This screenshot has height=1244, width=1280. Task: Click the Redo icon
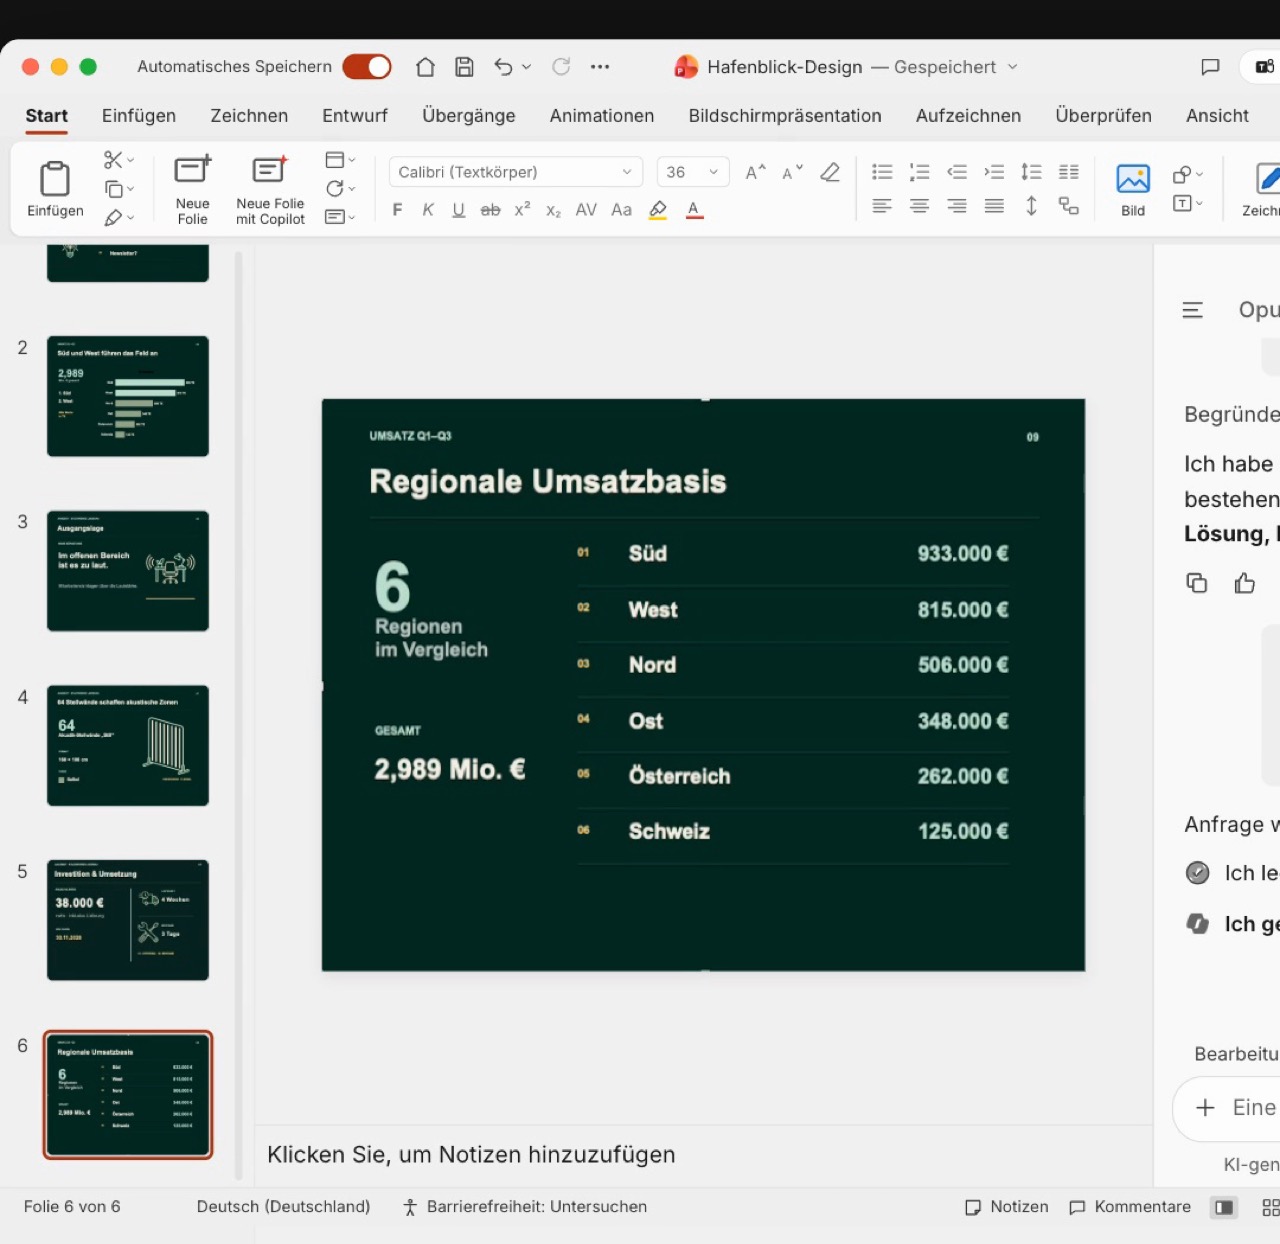point(561,67)
